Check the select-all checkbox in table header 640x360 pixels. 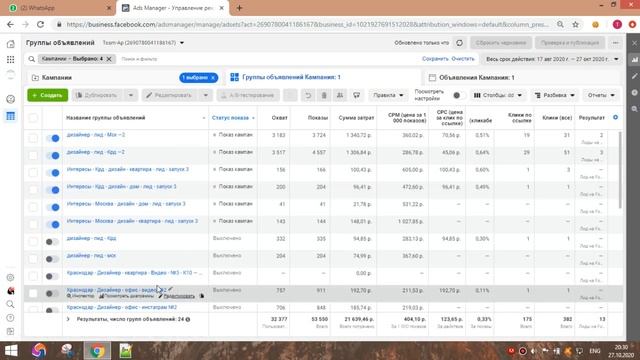pyautogui.click(x=33, y=118)
